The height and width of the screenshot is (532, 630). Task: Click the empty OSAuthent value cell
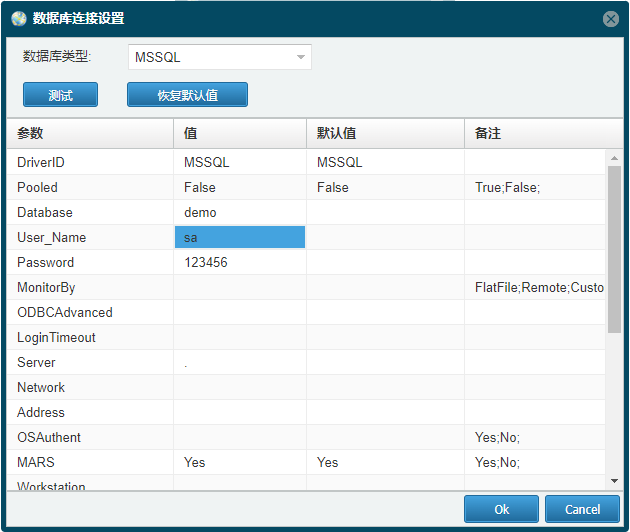[240, 437]
